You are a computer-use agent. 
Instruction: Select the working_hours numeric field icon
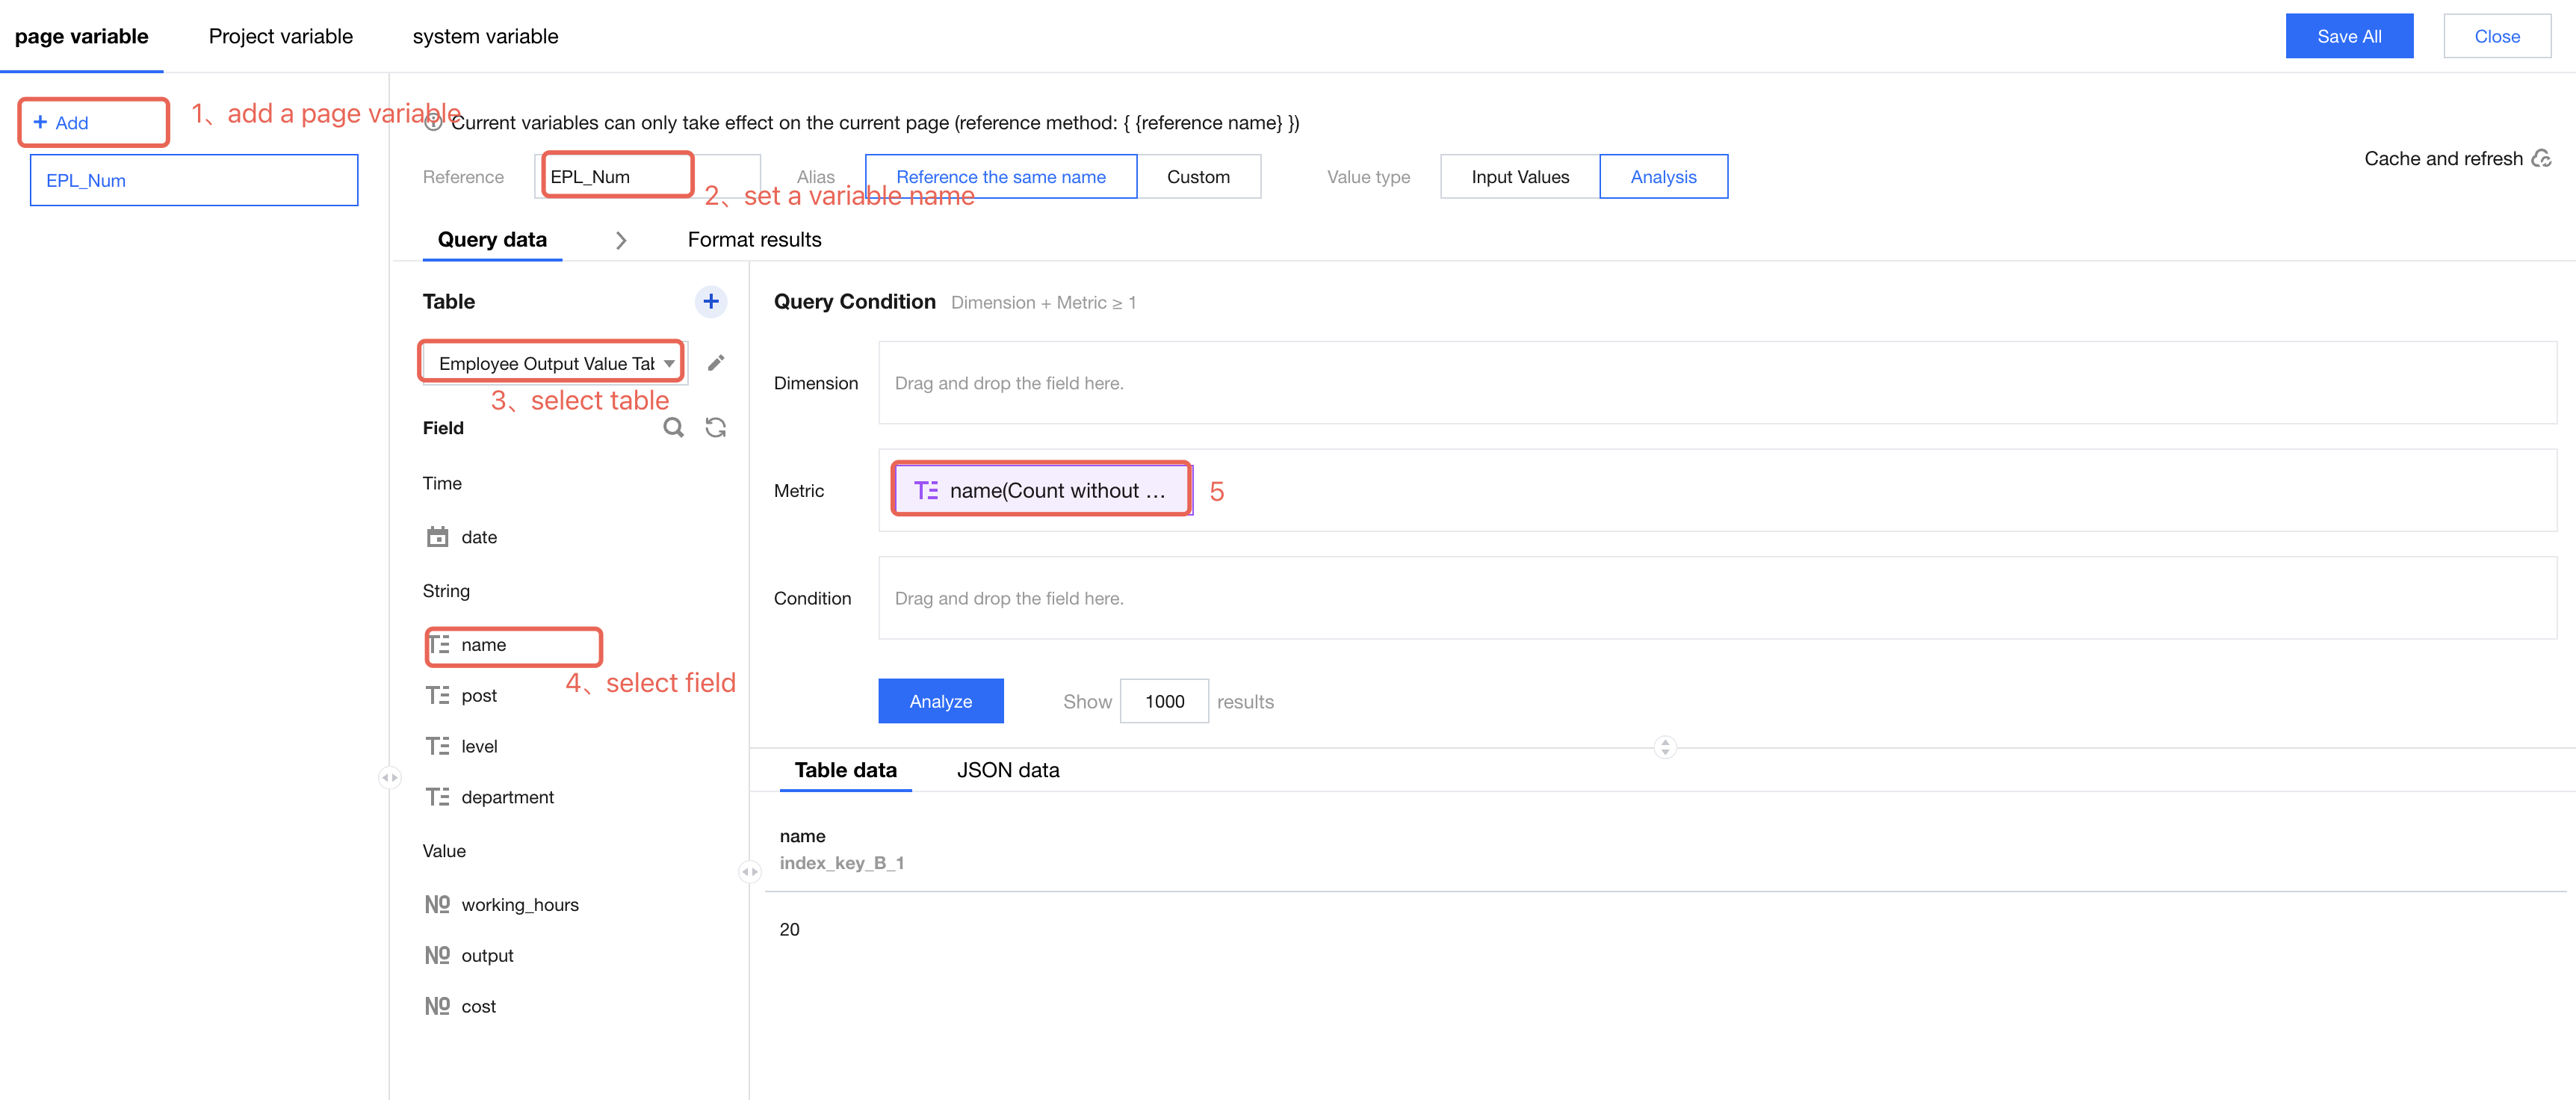click(437, 904)
